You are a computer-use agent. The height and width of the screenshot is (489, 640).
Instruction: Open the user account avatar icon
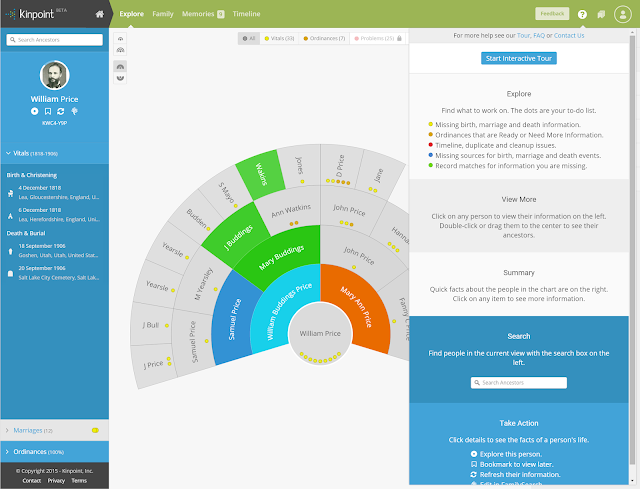[622, 14]
